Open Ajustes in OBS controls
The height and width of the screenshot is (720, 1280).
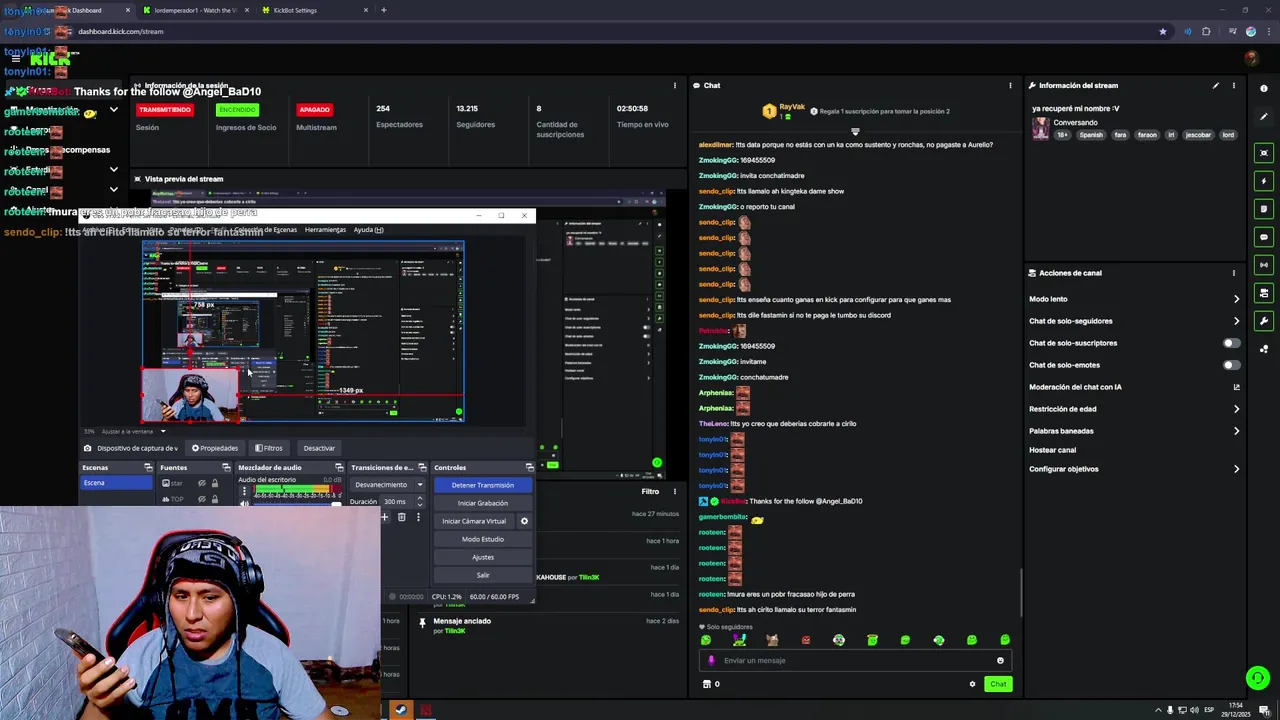pyautogui.click(x=482, y=557)
